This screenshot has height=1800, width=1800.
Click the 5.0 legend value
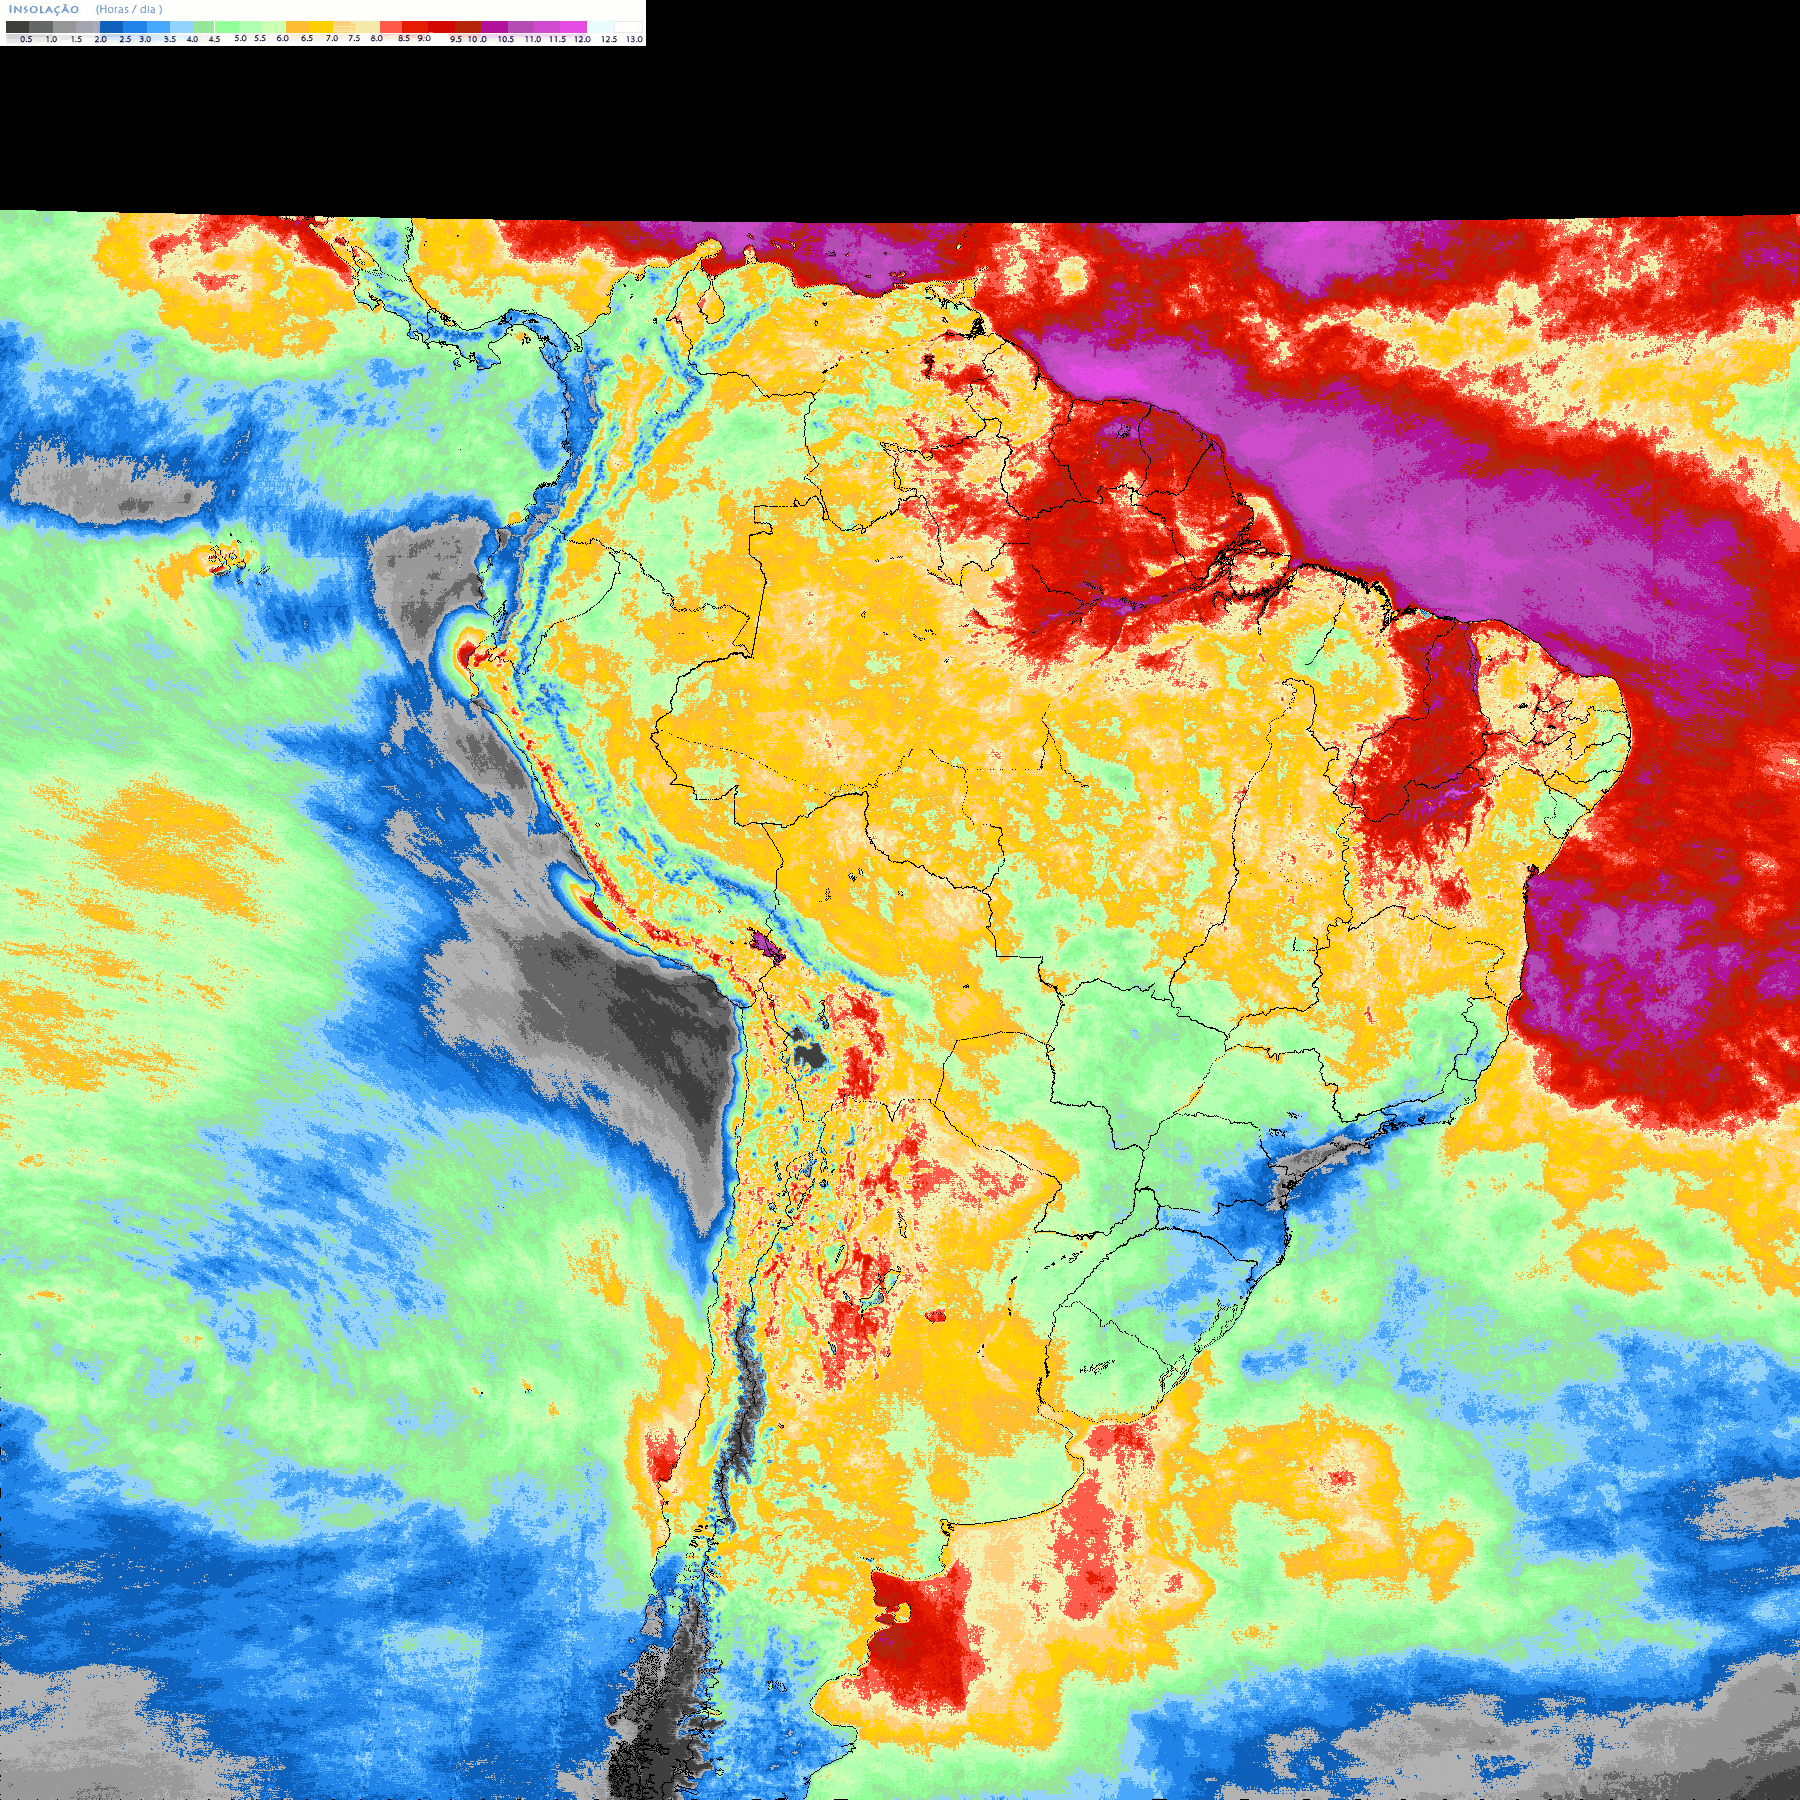click(240, 38)
